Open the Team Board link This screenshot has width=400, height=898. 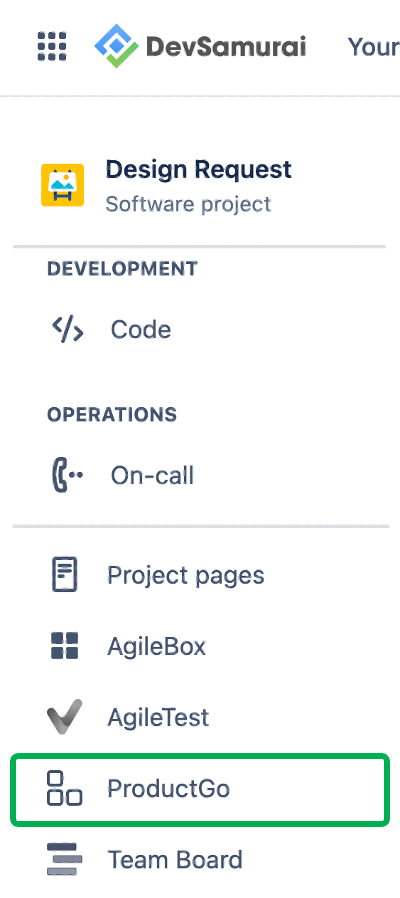(175, 860)
